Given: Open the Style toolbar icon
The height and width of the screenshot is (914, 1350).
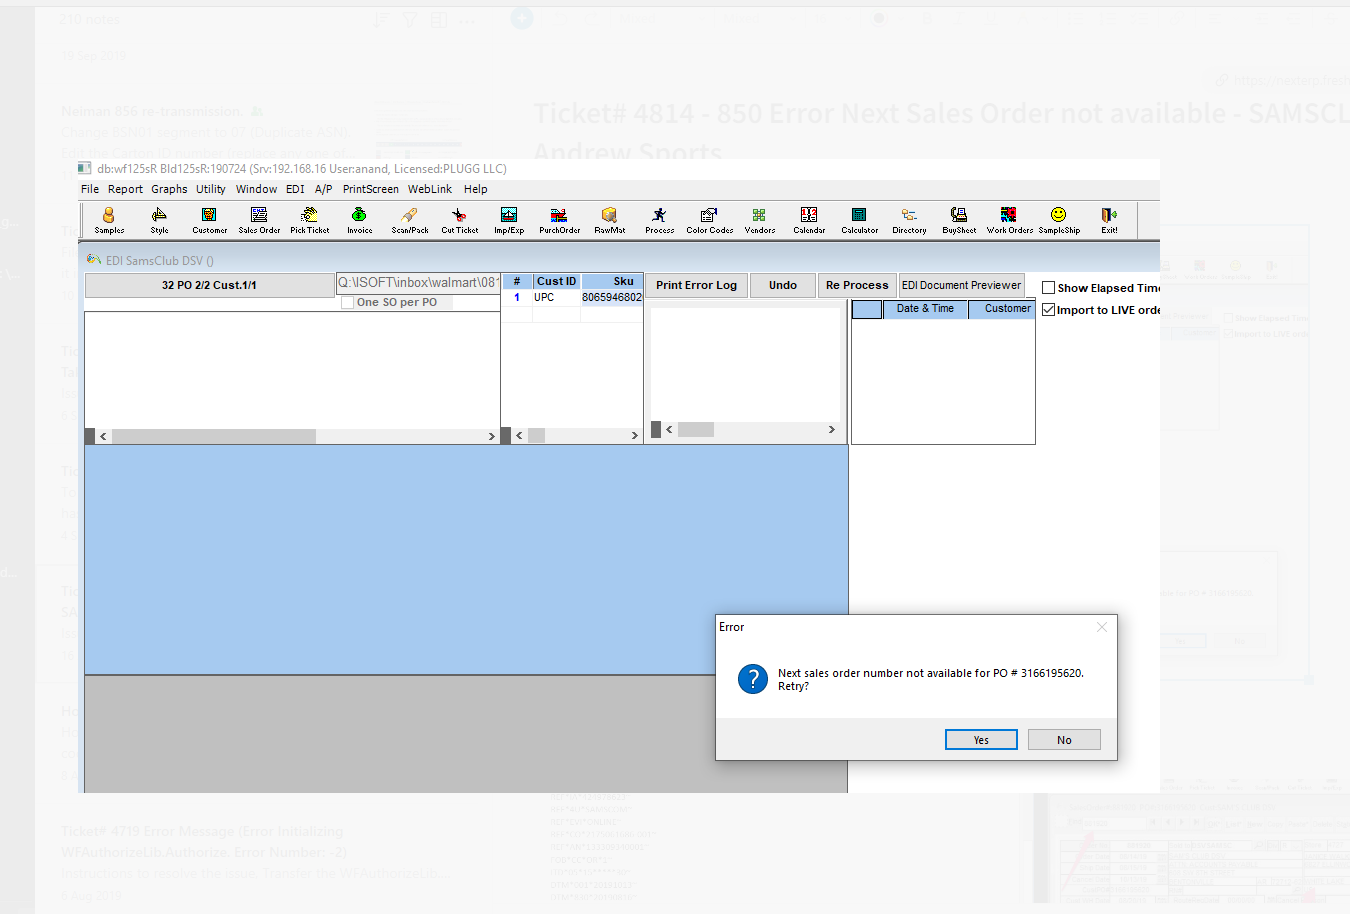Looking at the screenshot, I should click(x=159, y=220).
